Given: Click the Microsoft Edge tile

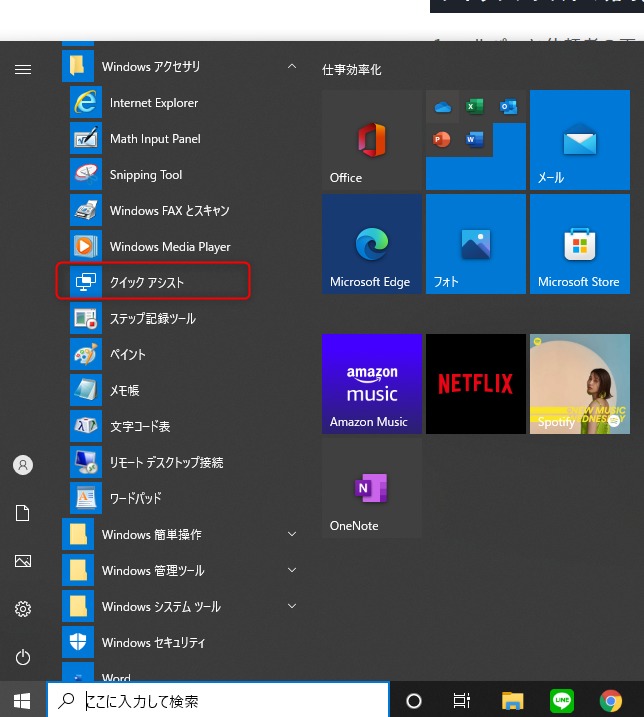Looking at the screenshot, I should click(371, 244).
